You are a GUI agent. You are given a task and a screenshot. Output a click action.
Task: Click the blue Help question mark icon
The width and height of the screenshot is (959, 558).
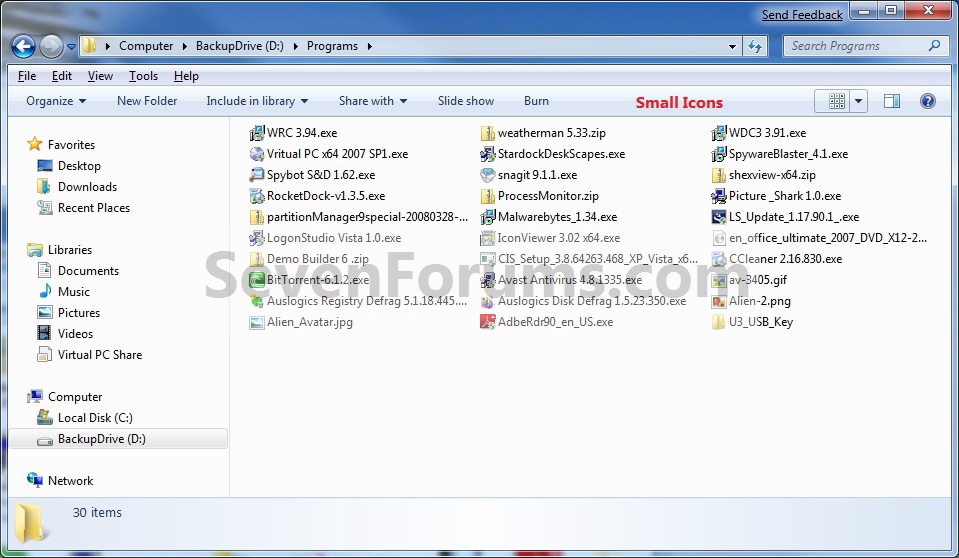(927, 101)
